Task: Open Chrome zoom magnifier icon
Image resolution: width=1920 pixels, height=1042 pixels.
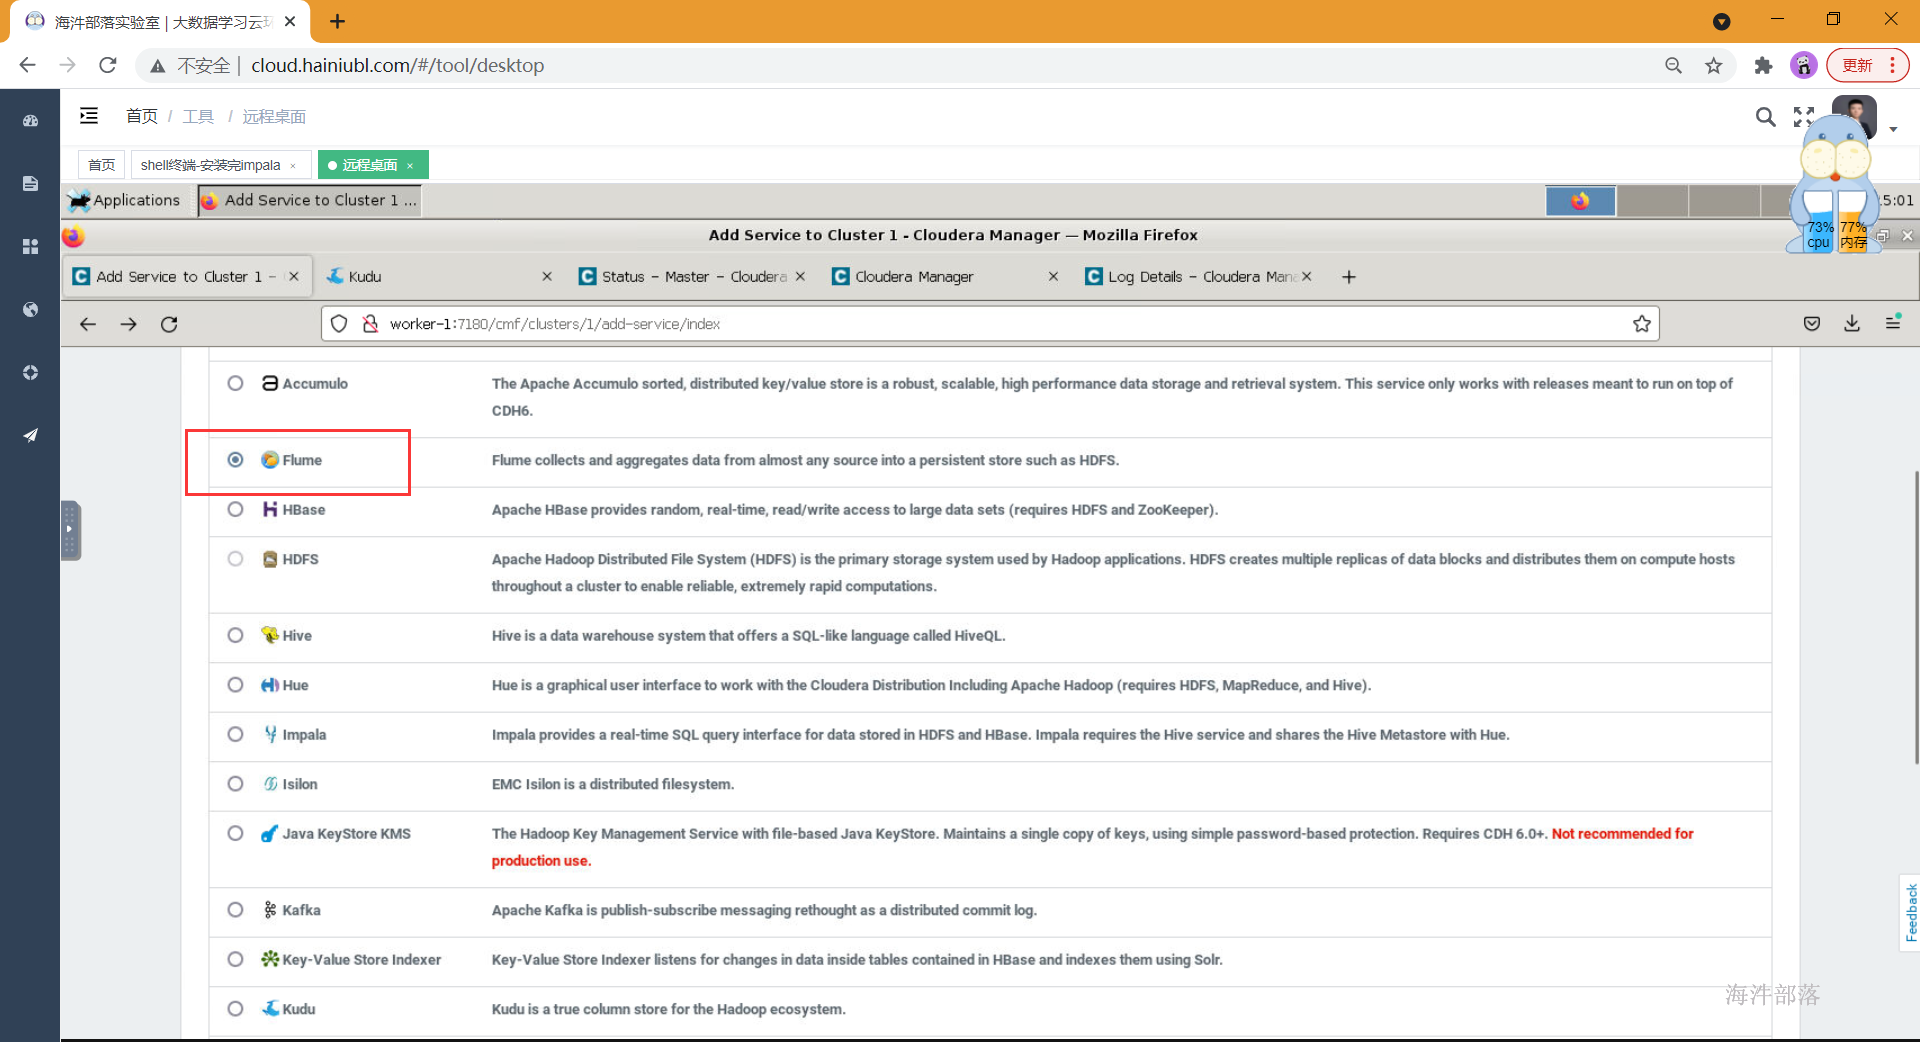Action: 1673,65
